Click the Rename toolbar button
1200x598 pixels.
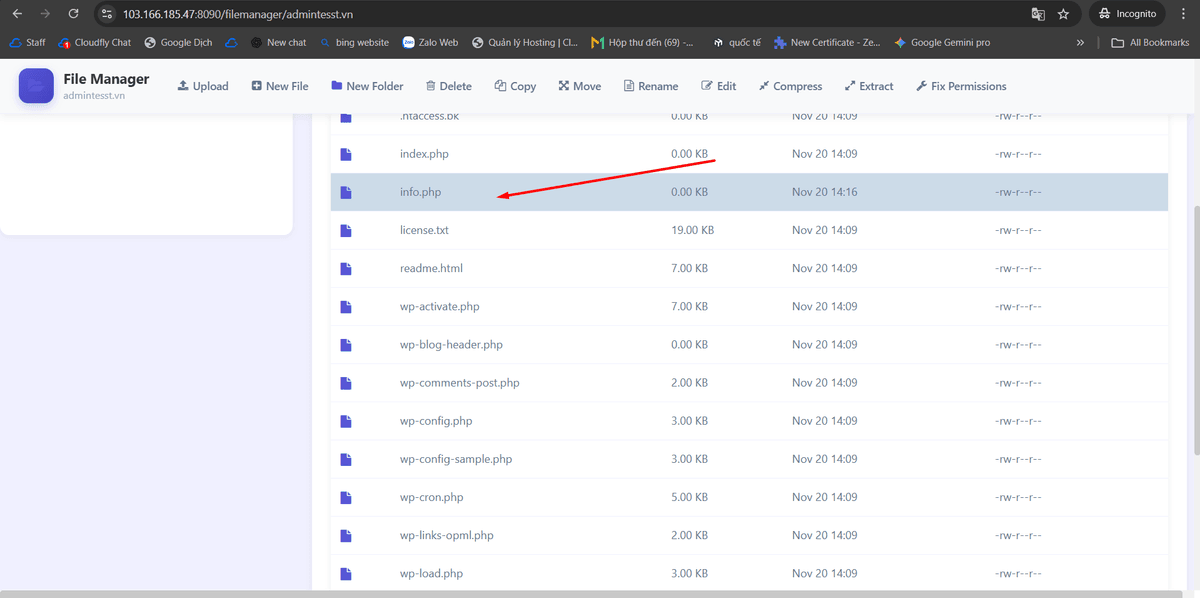tap(651, 86)
